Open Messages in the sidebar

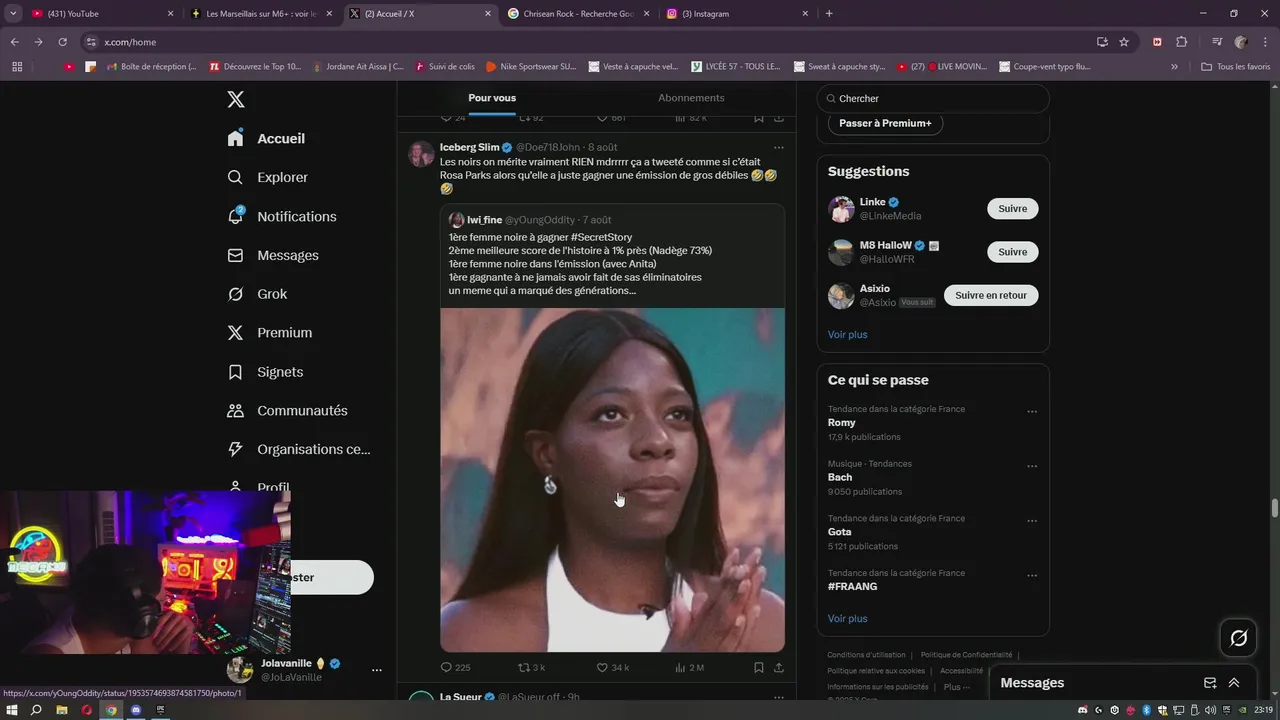272,255
